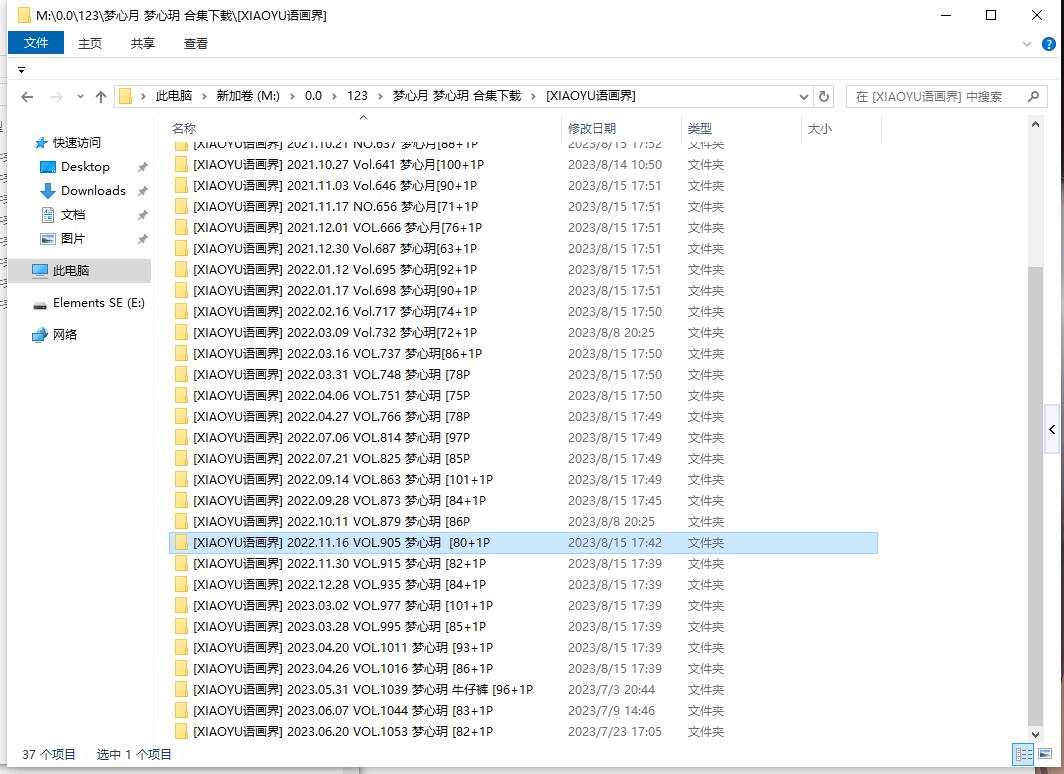
Task: Switch to the large thumbnails view icon
Action: tap(1044, 754)
